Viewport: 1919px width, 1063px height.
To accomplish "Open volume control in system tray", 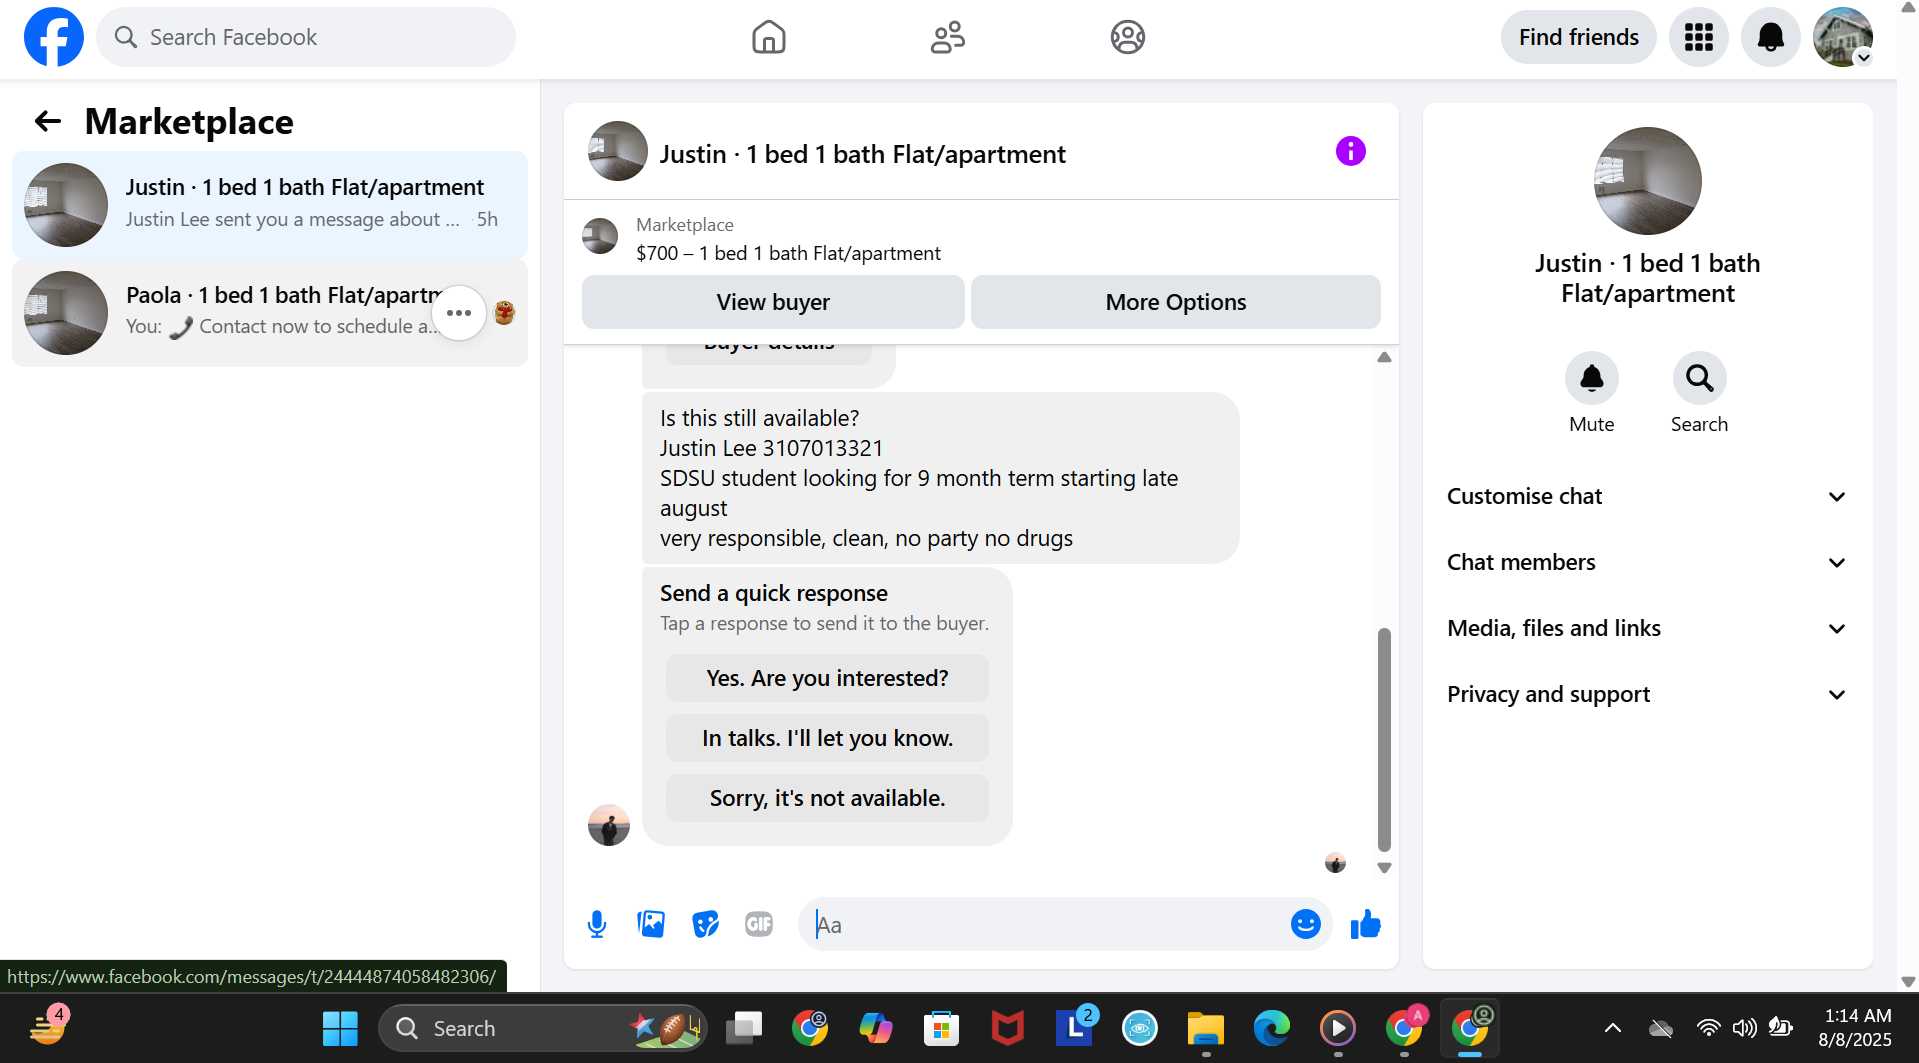I will click(1744, 1028).
